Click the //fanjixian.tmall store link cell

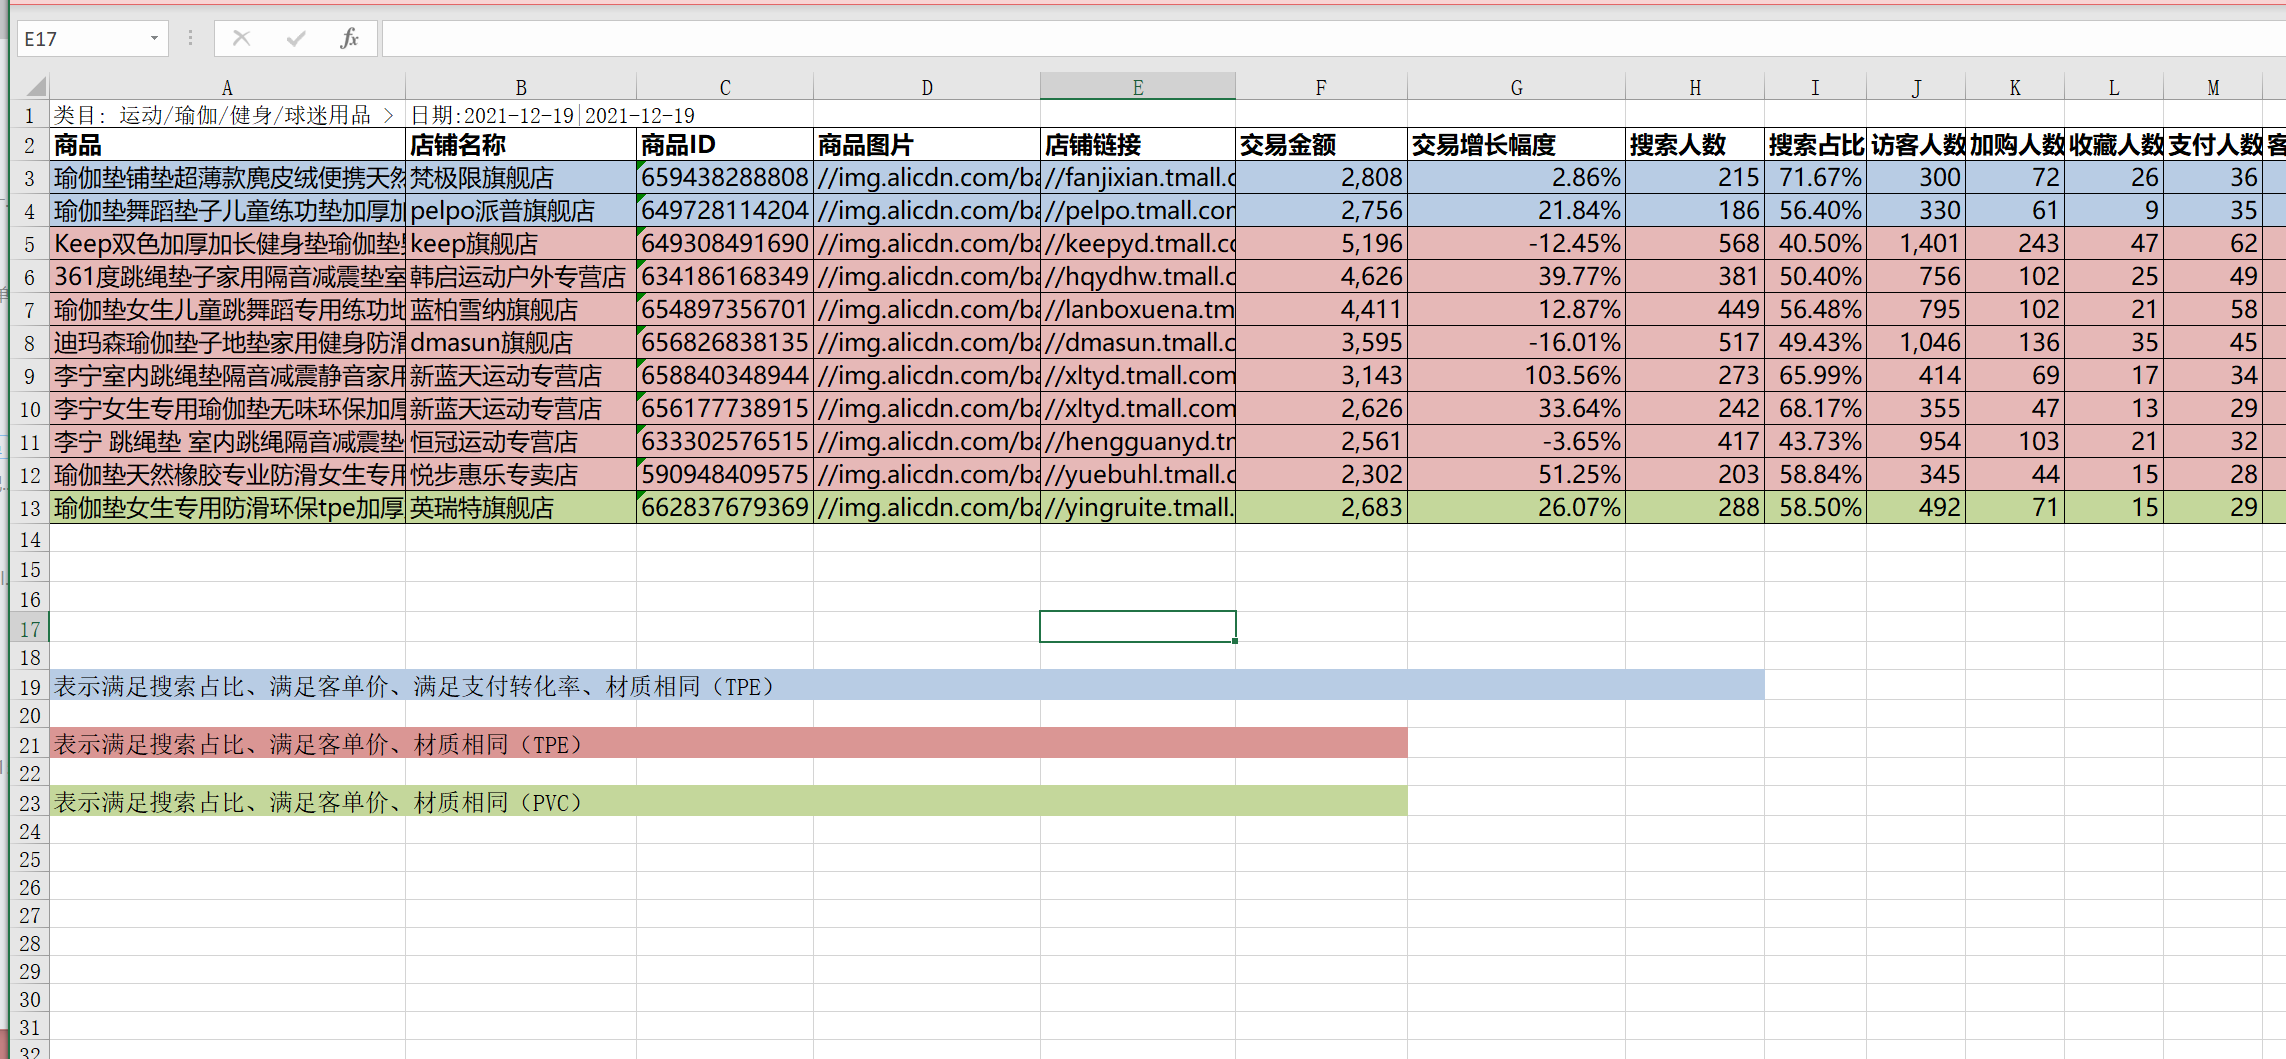pyautogui.click(x=1138, y=178)
